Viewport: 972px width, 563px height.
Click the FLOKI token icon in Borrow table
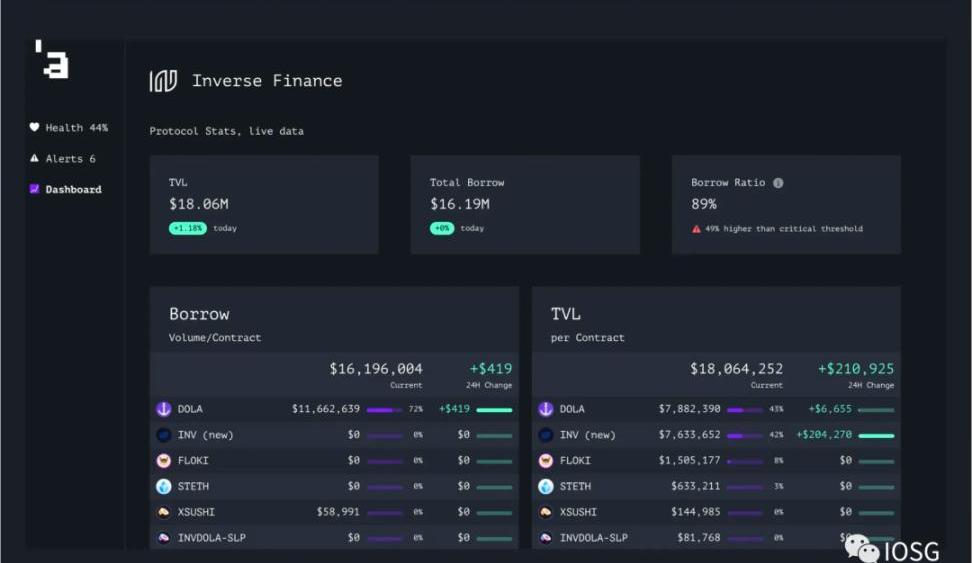click(x=164, y=461)
